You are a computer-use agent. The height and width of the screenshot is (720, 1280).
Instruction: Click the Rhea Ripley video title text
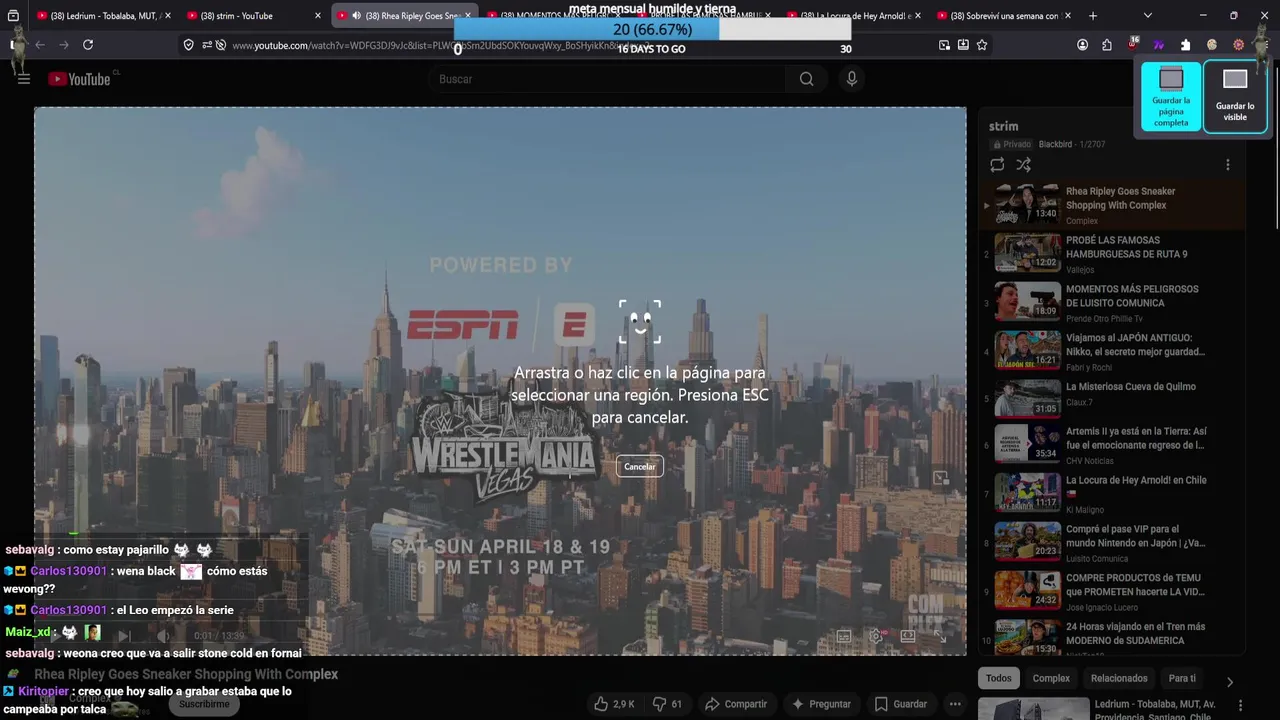tap(186, 674)
